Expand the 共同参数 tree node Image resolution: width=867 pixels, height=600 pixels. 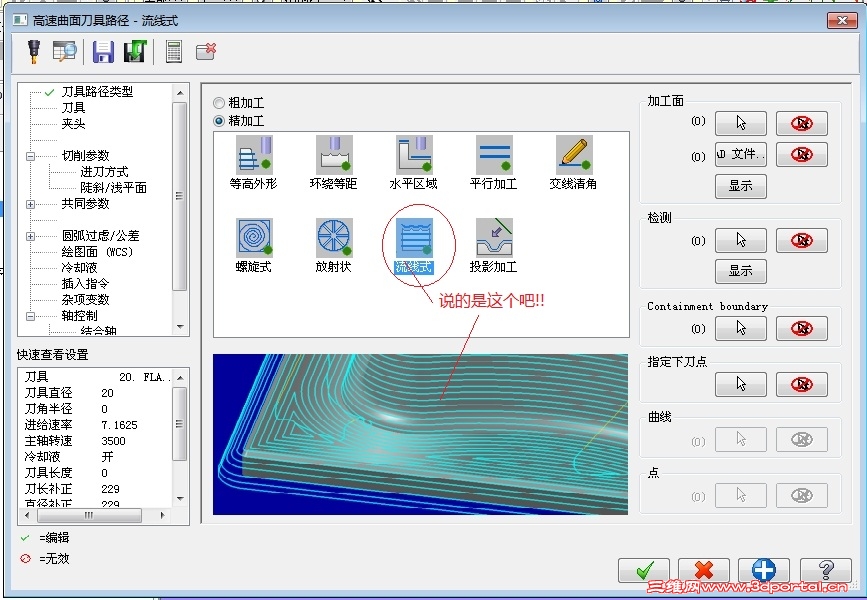[30, 204]
